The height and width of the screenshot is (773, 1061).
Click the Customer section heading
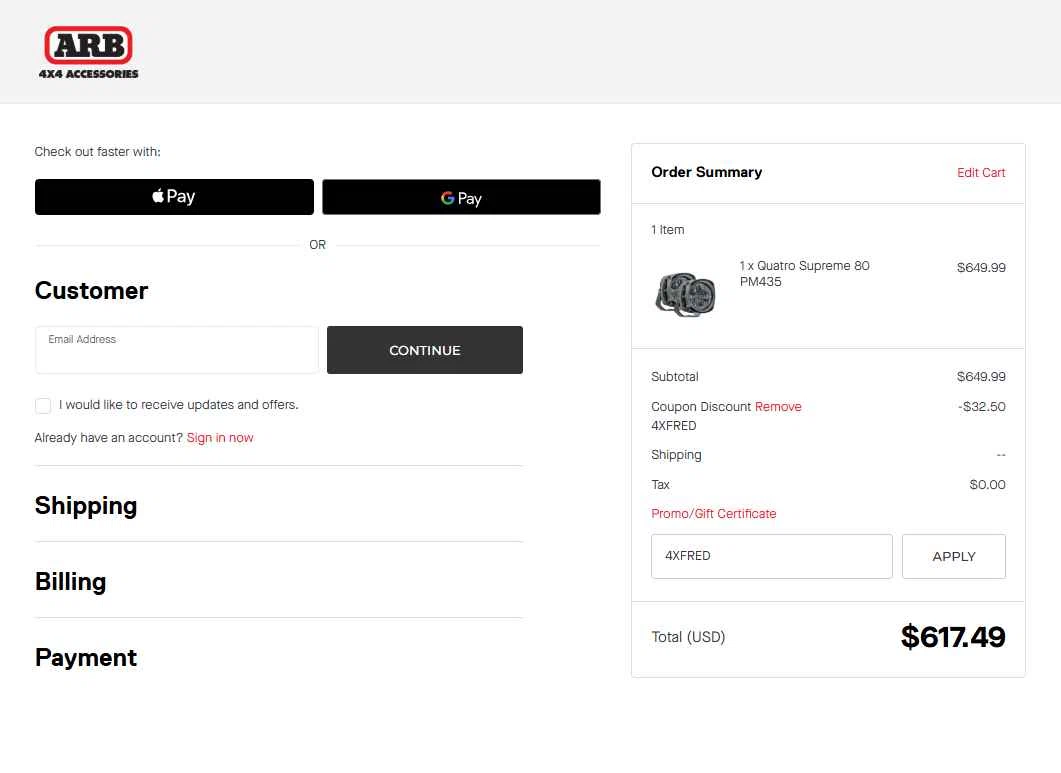tap(91, 290)
